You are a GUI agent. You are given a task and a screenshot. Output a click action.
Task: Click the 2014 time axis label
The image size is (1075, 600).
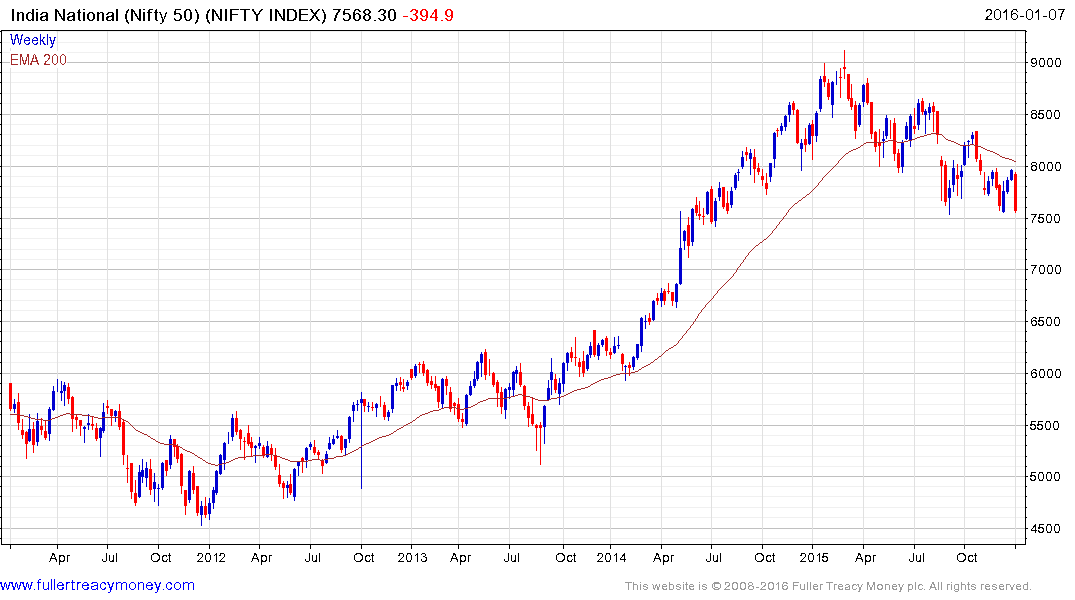[612, 557]
